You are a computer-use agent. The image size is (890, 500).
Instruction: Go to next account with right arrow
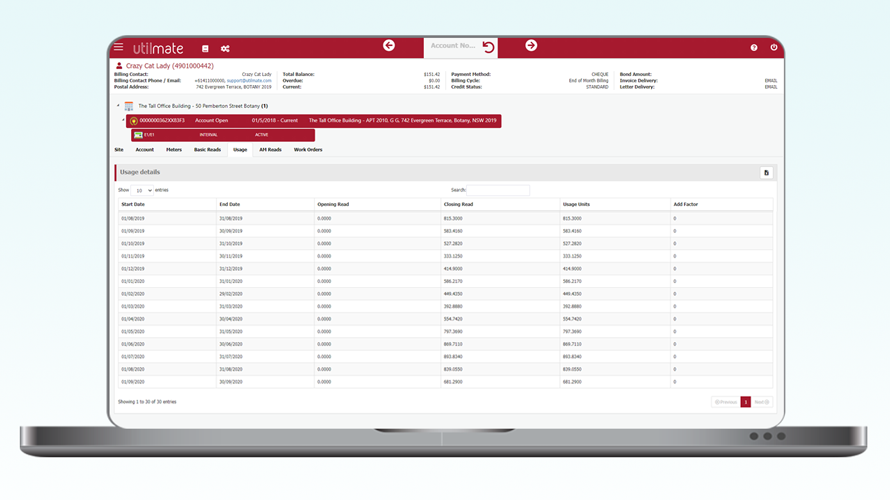[x=531, y=45]
